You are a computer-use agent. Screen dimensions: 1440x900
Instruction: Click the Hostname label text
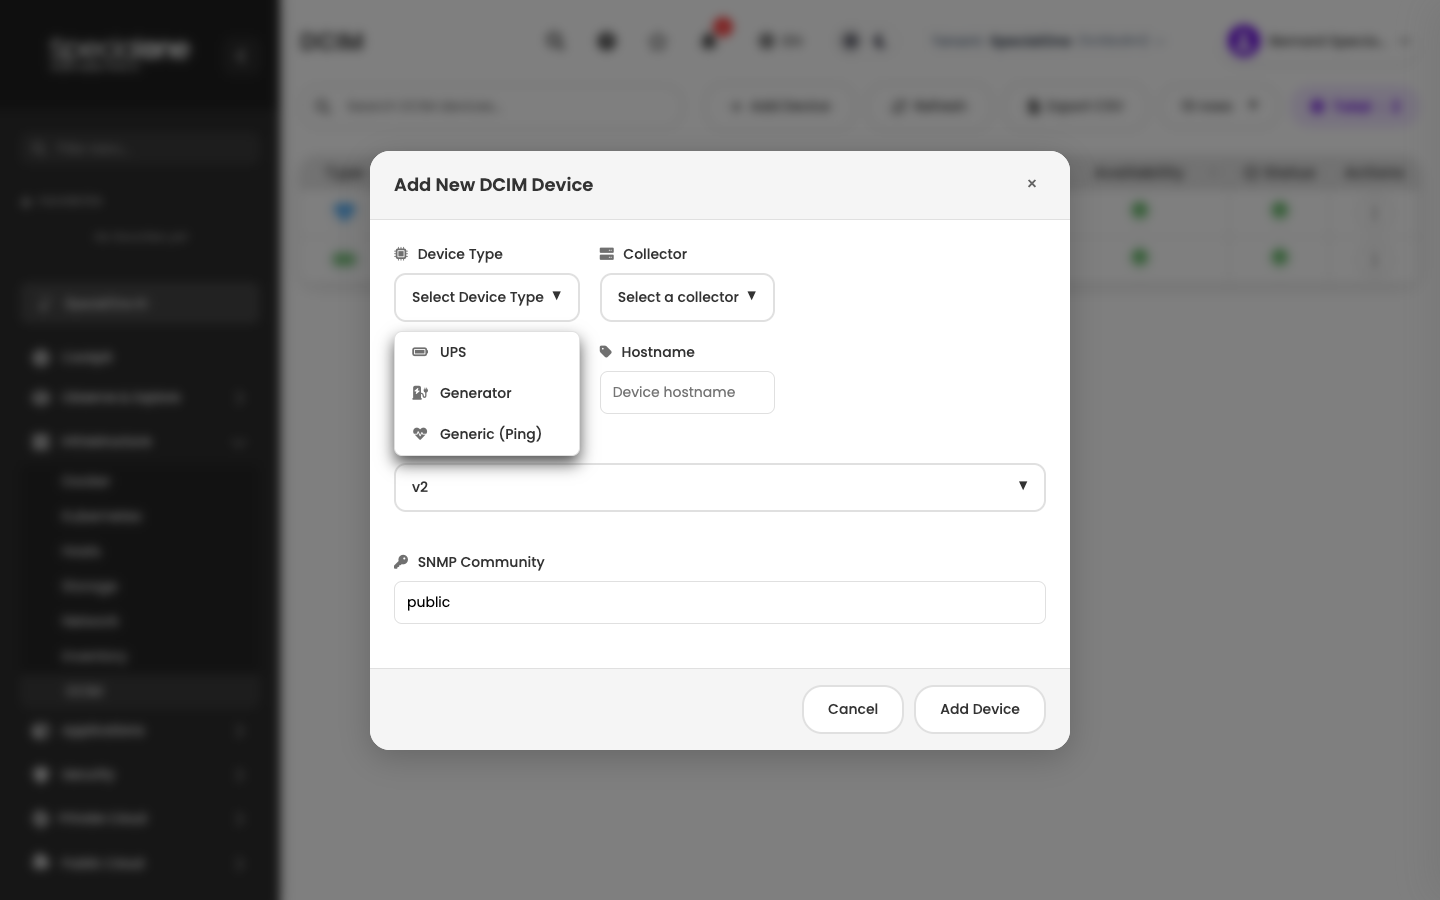tap(658, 352)
